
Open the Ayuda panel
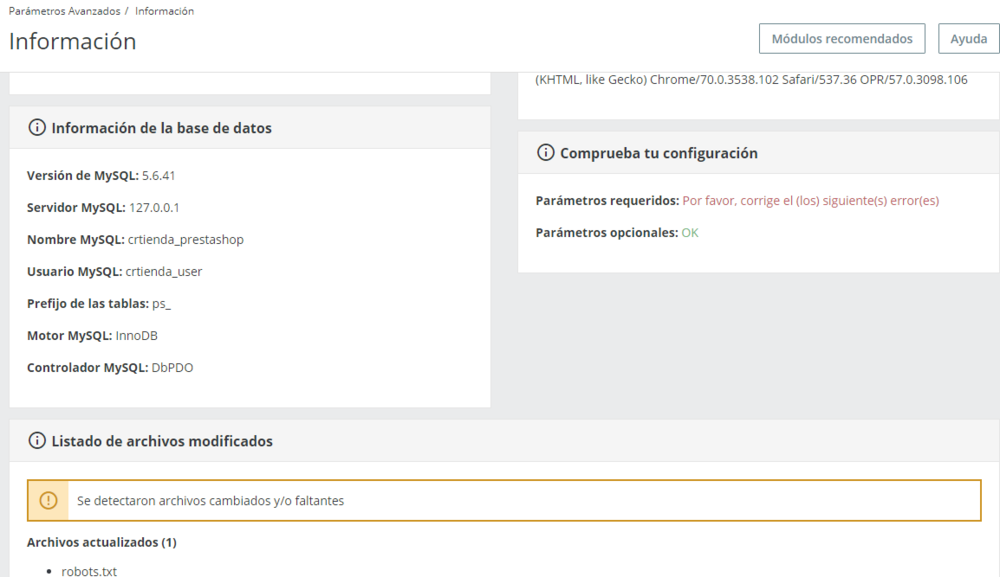[966, 38]
